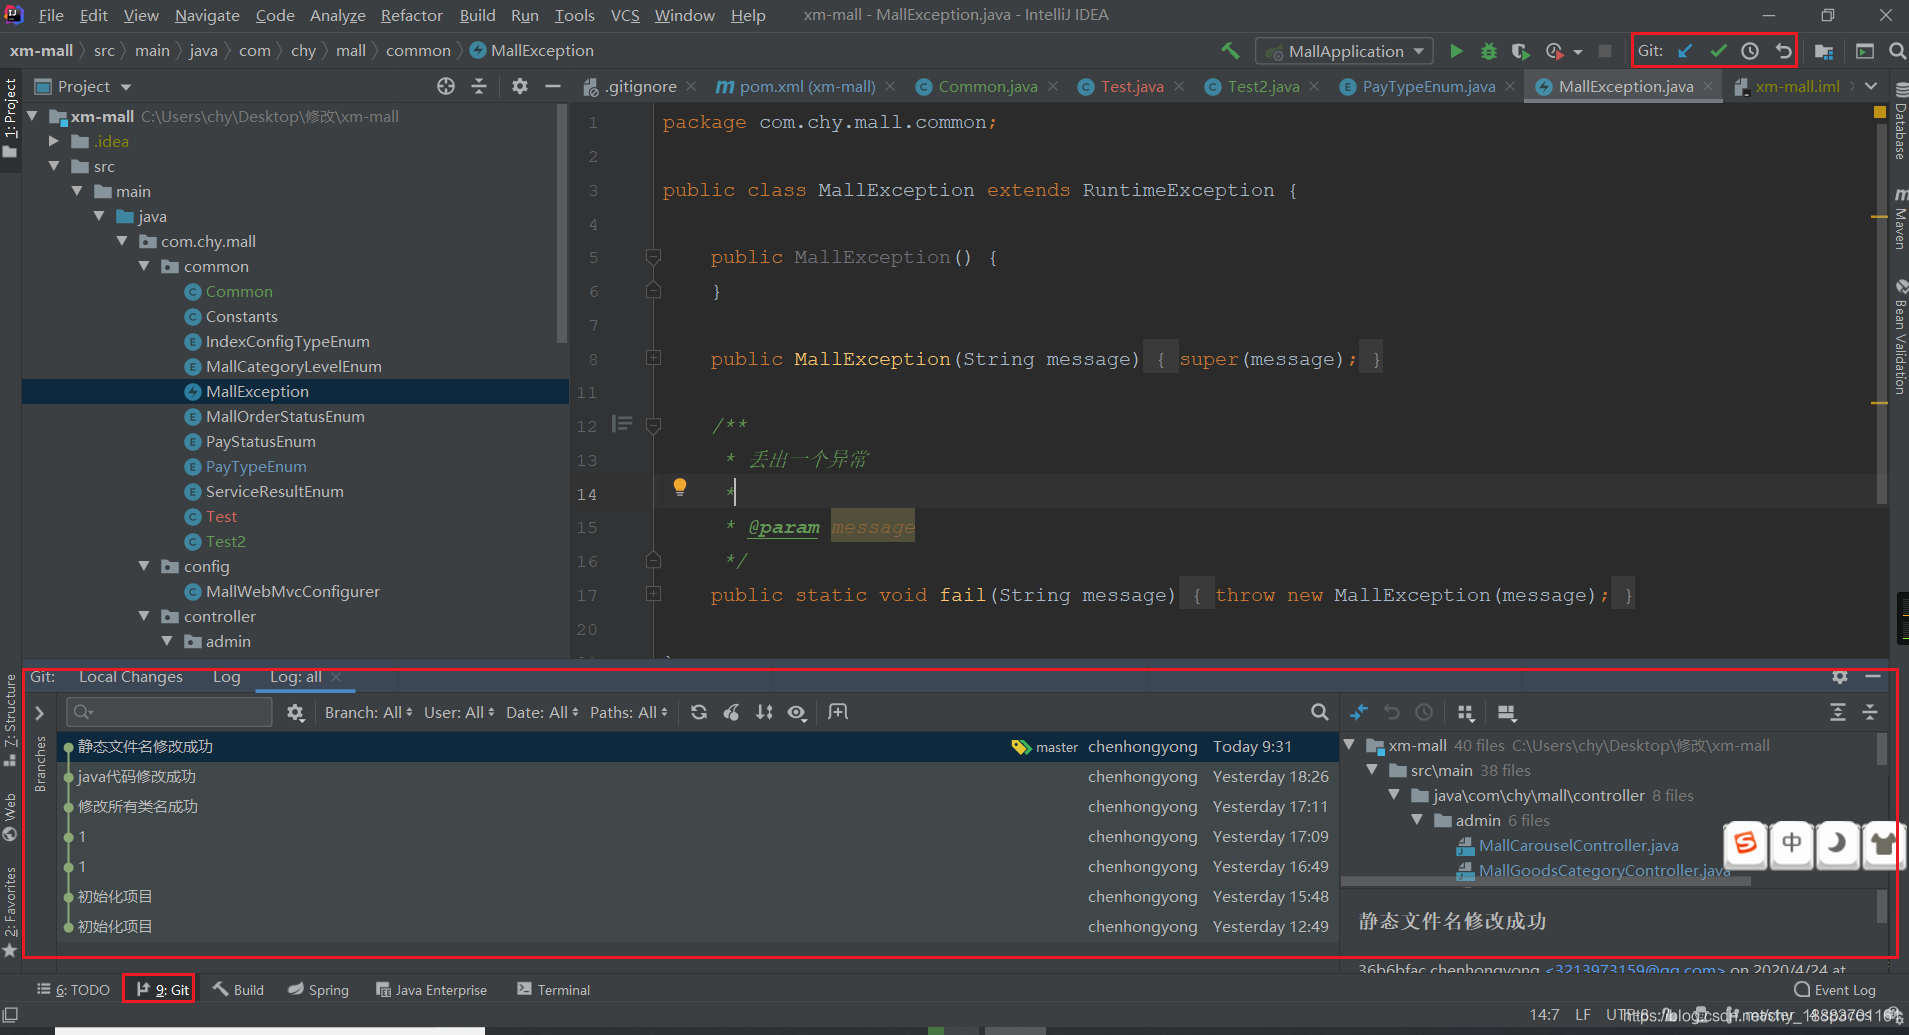Click the locate file target icon in Project panel

tap(446, 87)
